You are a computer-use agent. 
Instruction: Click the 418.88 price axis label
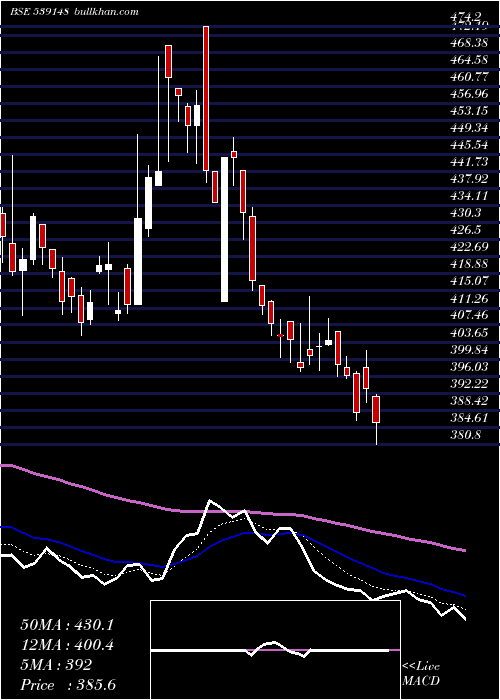pyautogui.click(x=469, y=264)
